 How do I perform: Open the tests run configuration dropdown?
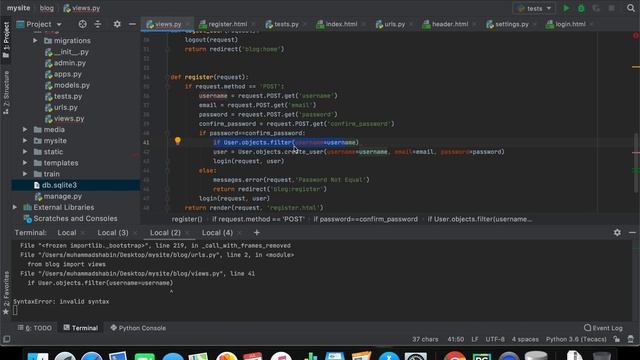click(x=533, y=8)
